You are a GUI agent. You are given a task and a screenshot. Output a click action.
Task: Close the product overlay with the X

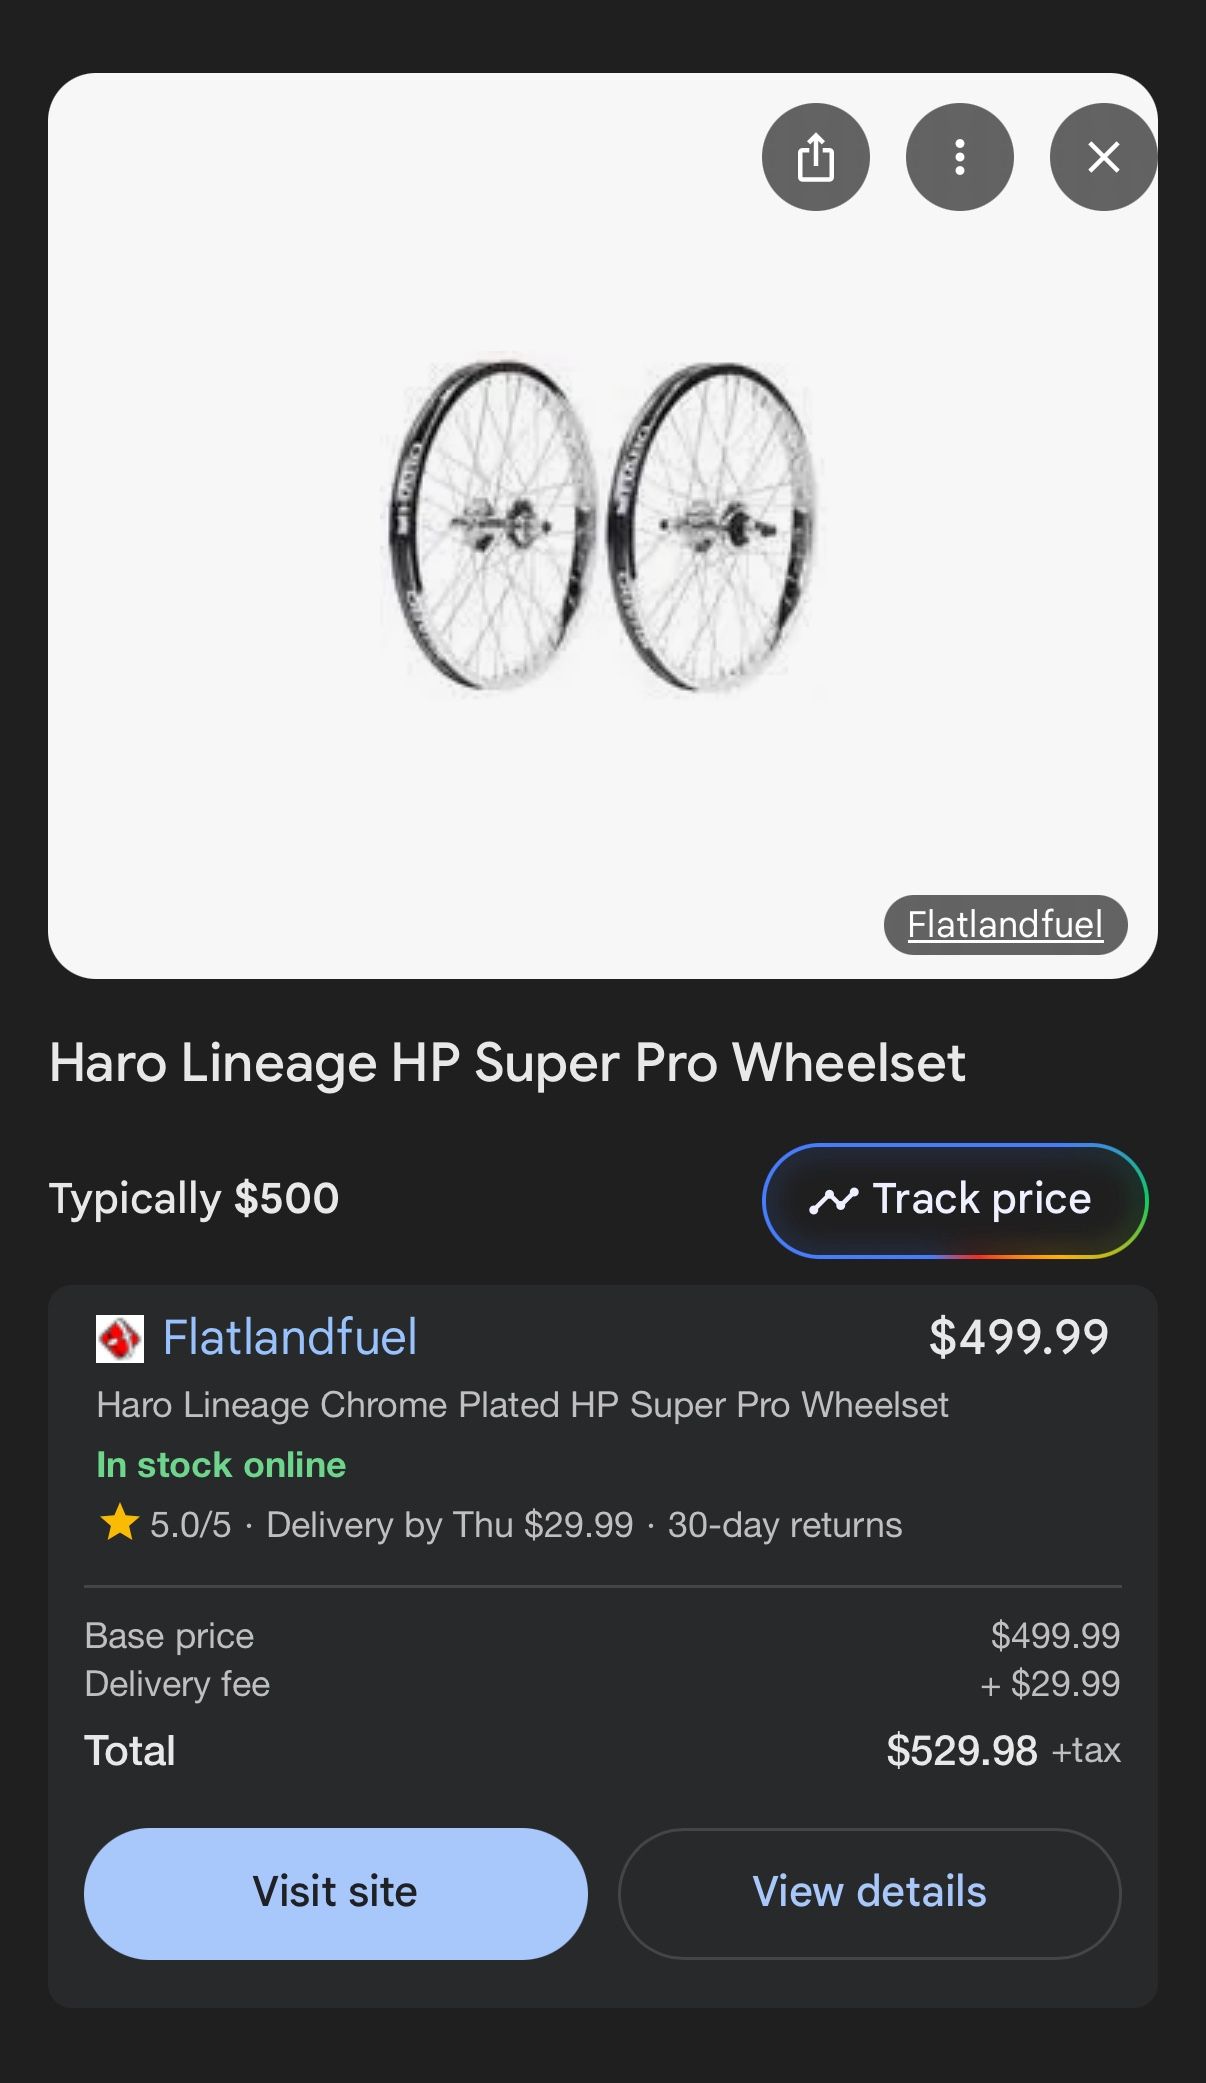[1103, 157]
